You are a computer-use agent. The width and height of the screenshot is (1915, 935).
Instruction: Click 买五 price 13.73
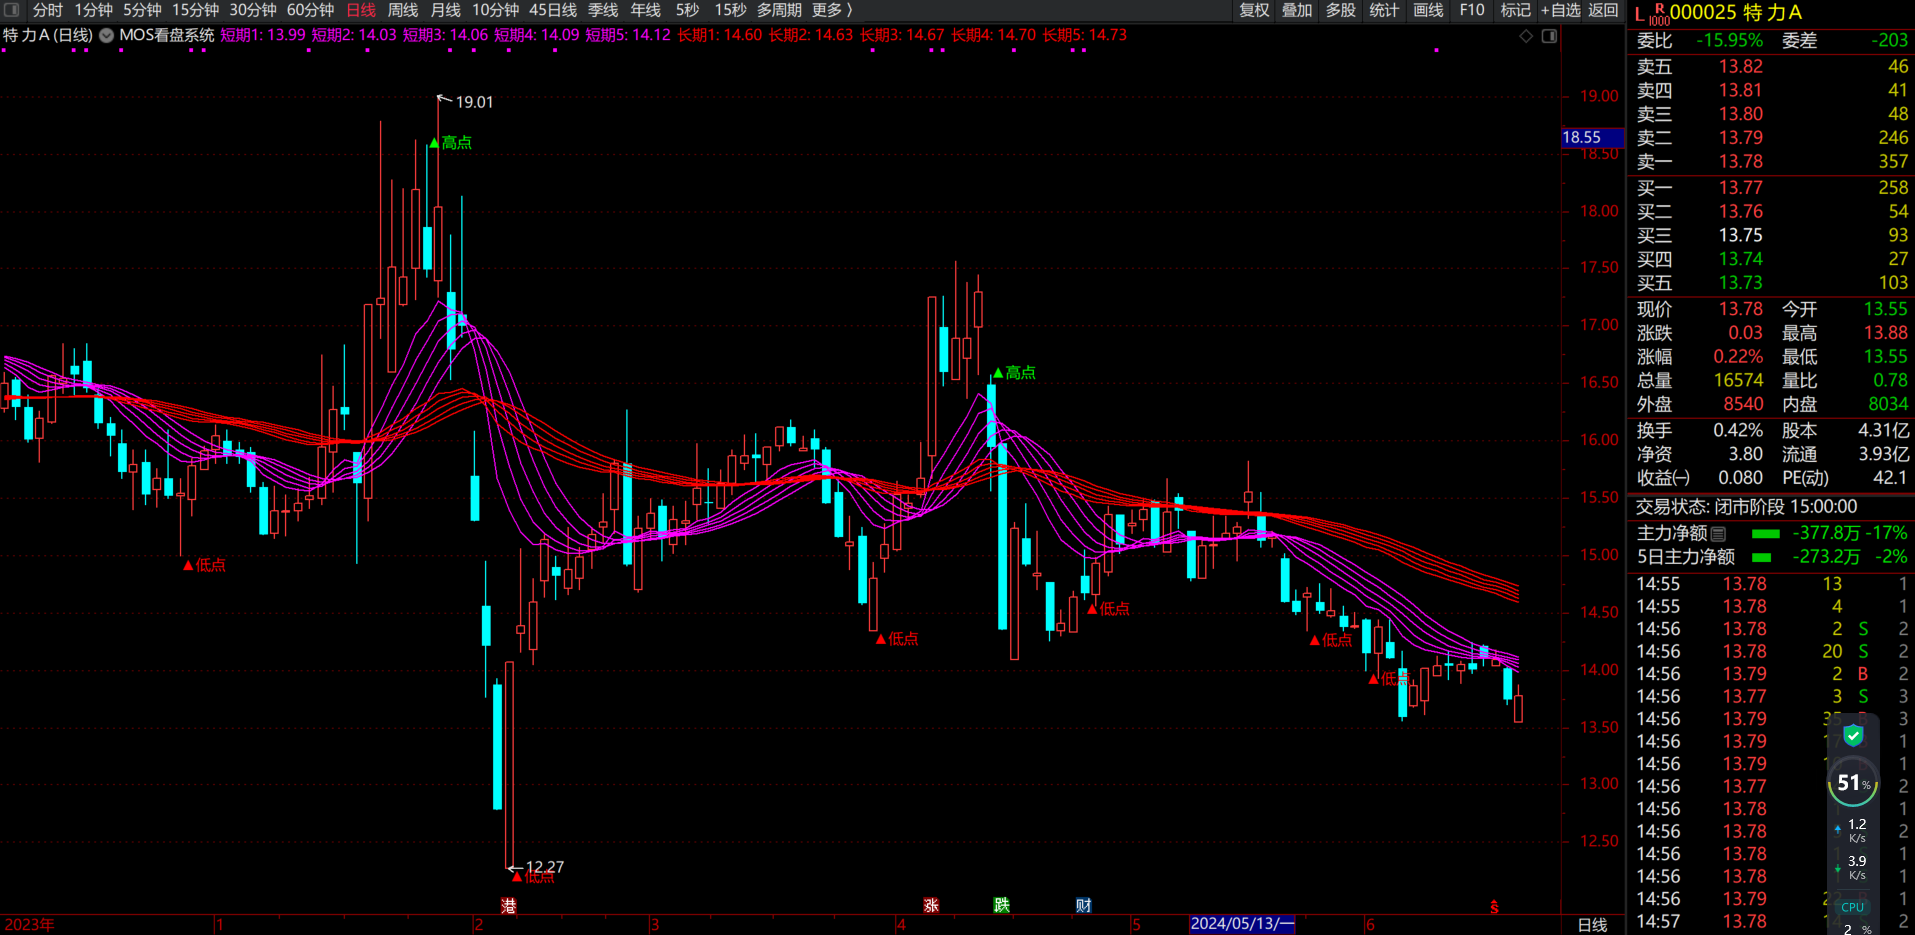pyautogui.click(x=1740, y=283)
